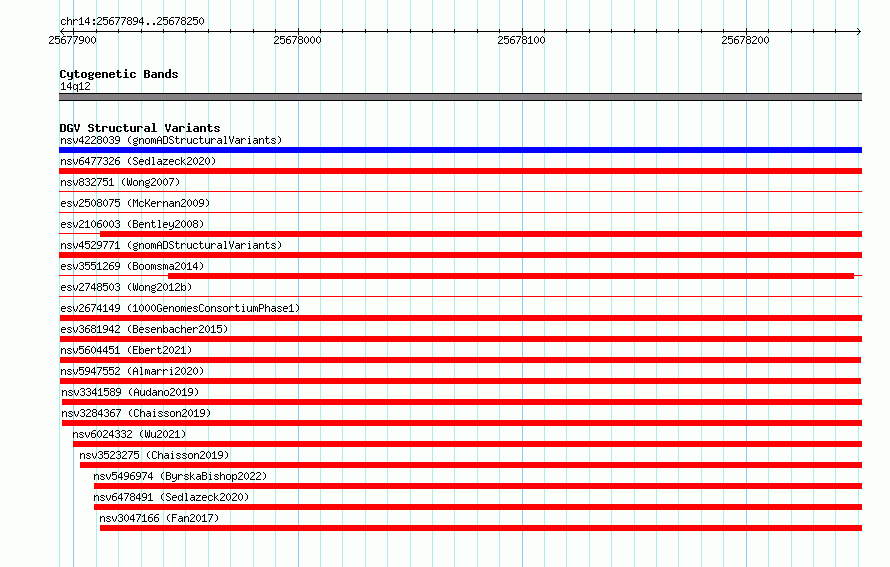Click the Cytogenetic Bands track title

point(119,74)
